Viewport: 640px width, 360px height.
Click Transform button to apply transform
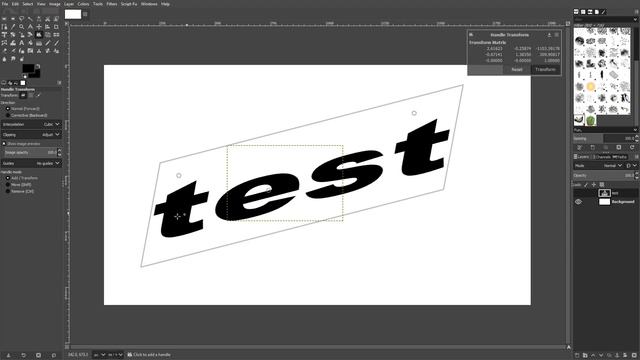(x=545, y=69)
